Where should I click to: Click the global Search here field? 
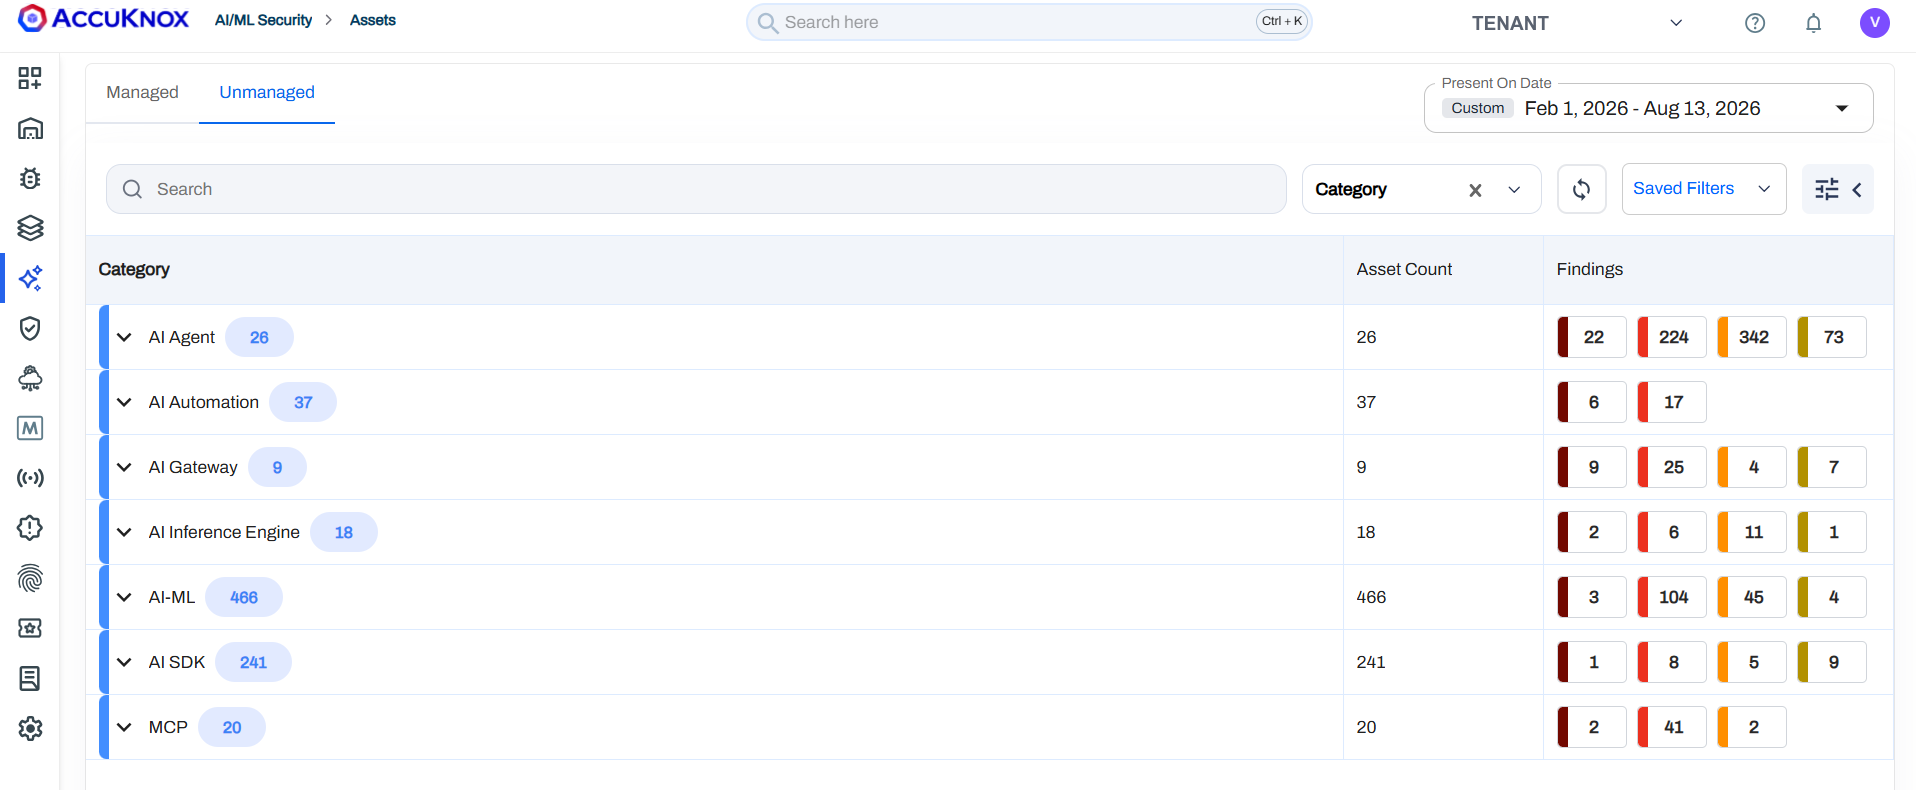tap(1028, 22)
